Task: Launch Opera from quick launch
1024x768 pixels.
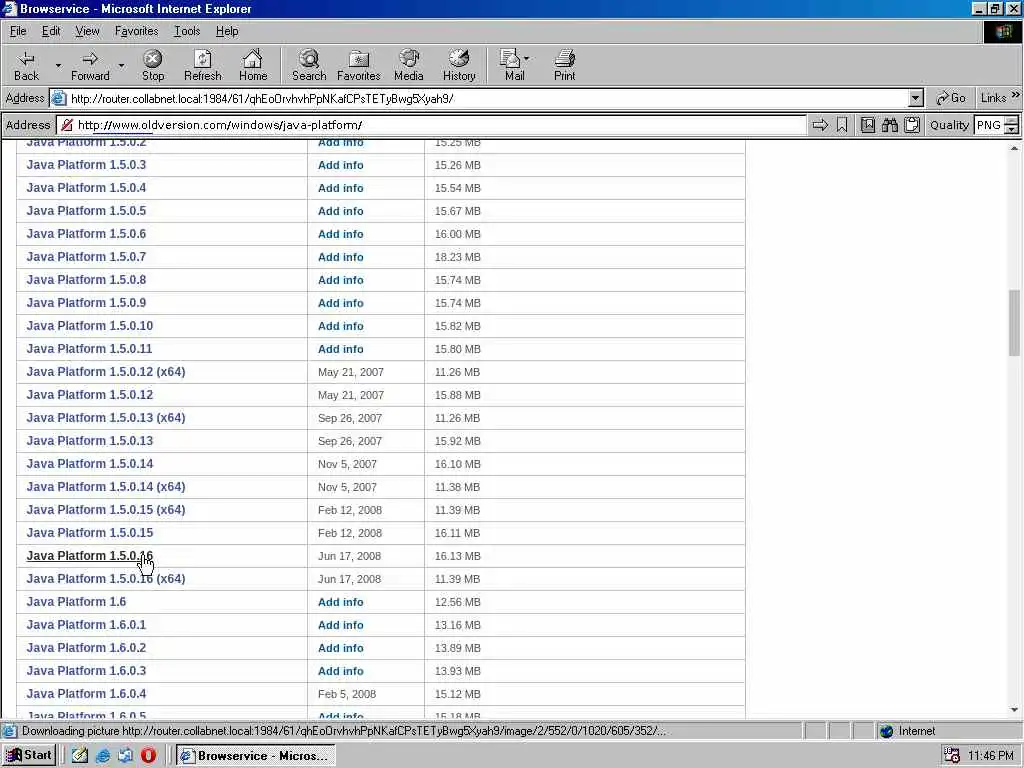Action: coord(149,756)
